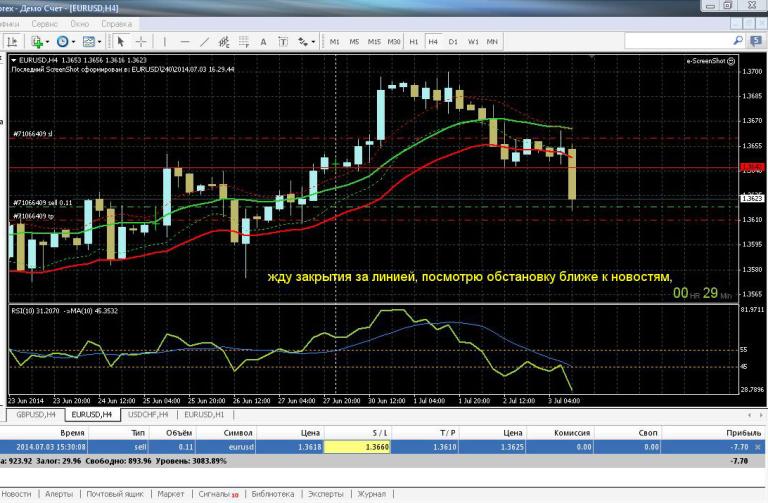Switch chart to H1 timeframe
The image size is (768, 503).
414,42
